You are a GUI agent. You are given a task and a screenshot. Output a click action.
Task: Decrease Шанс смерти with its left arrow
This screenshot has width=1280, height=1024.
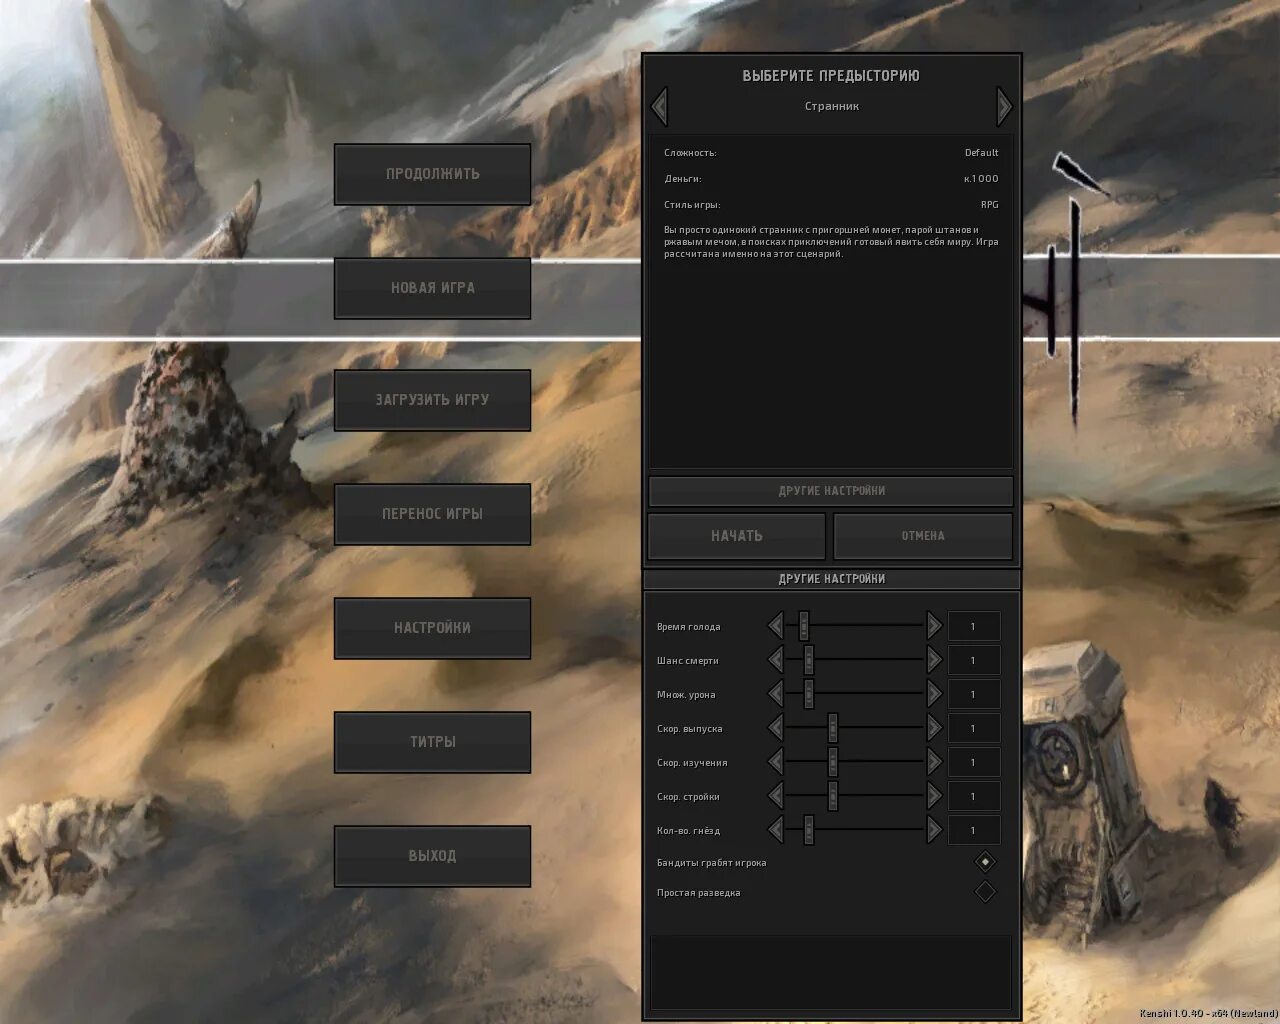click(x=776, y=660)
